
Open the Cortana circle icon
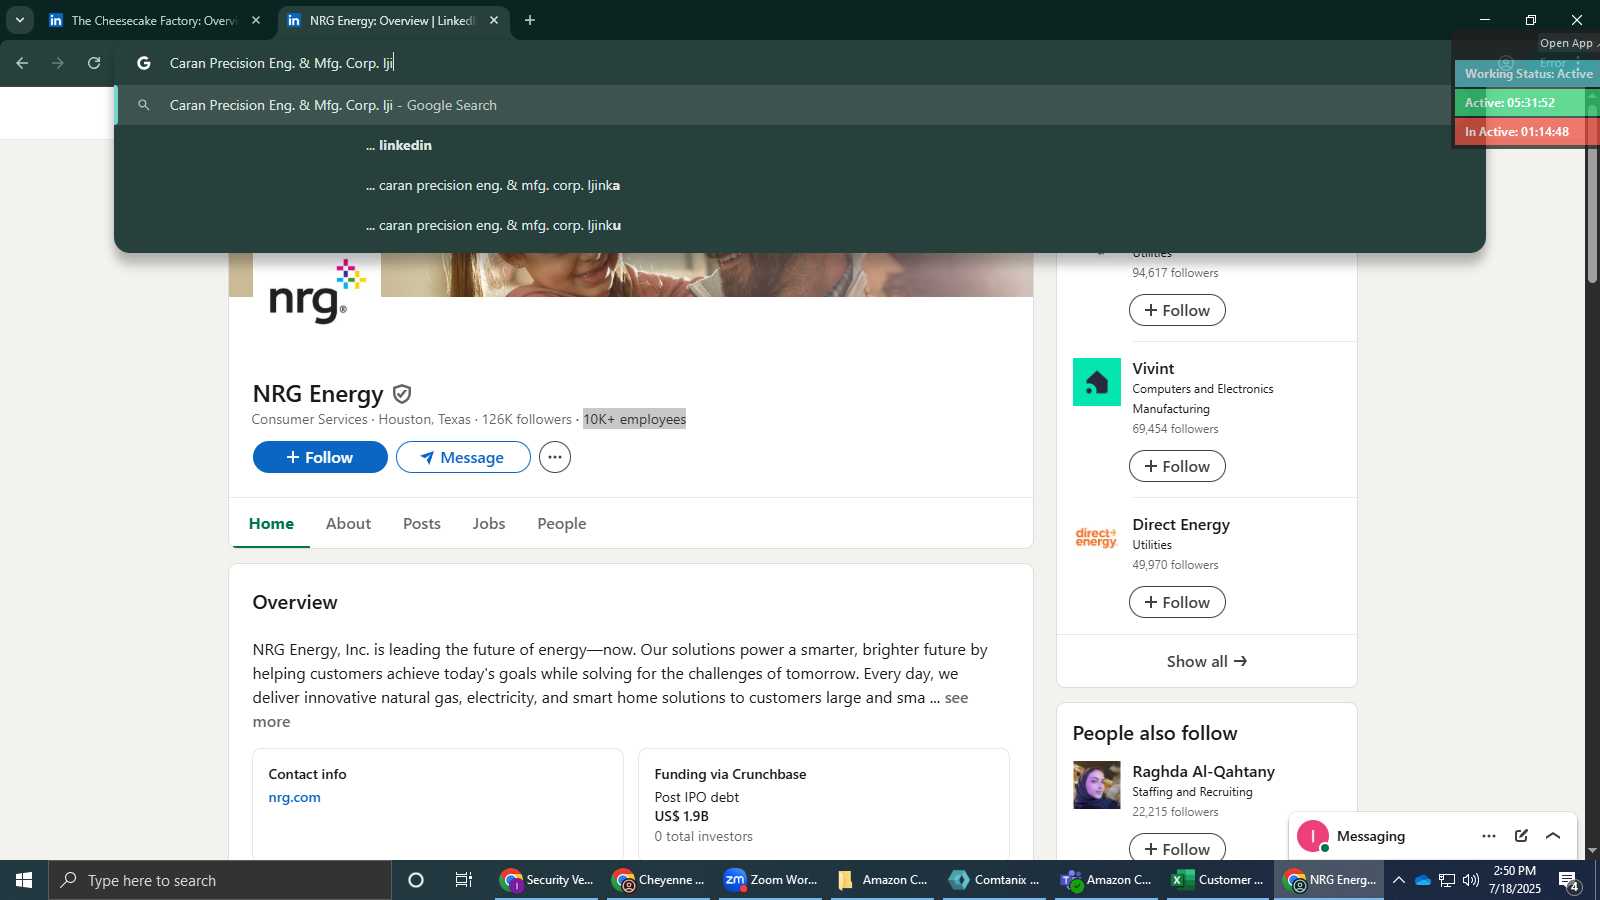(416, 880)
